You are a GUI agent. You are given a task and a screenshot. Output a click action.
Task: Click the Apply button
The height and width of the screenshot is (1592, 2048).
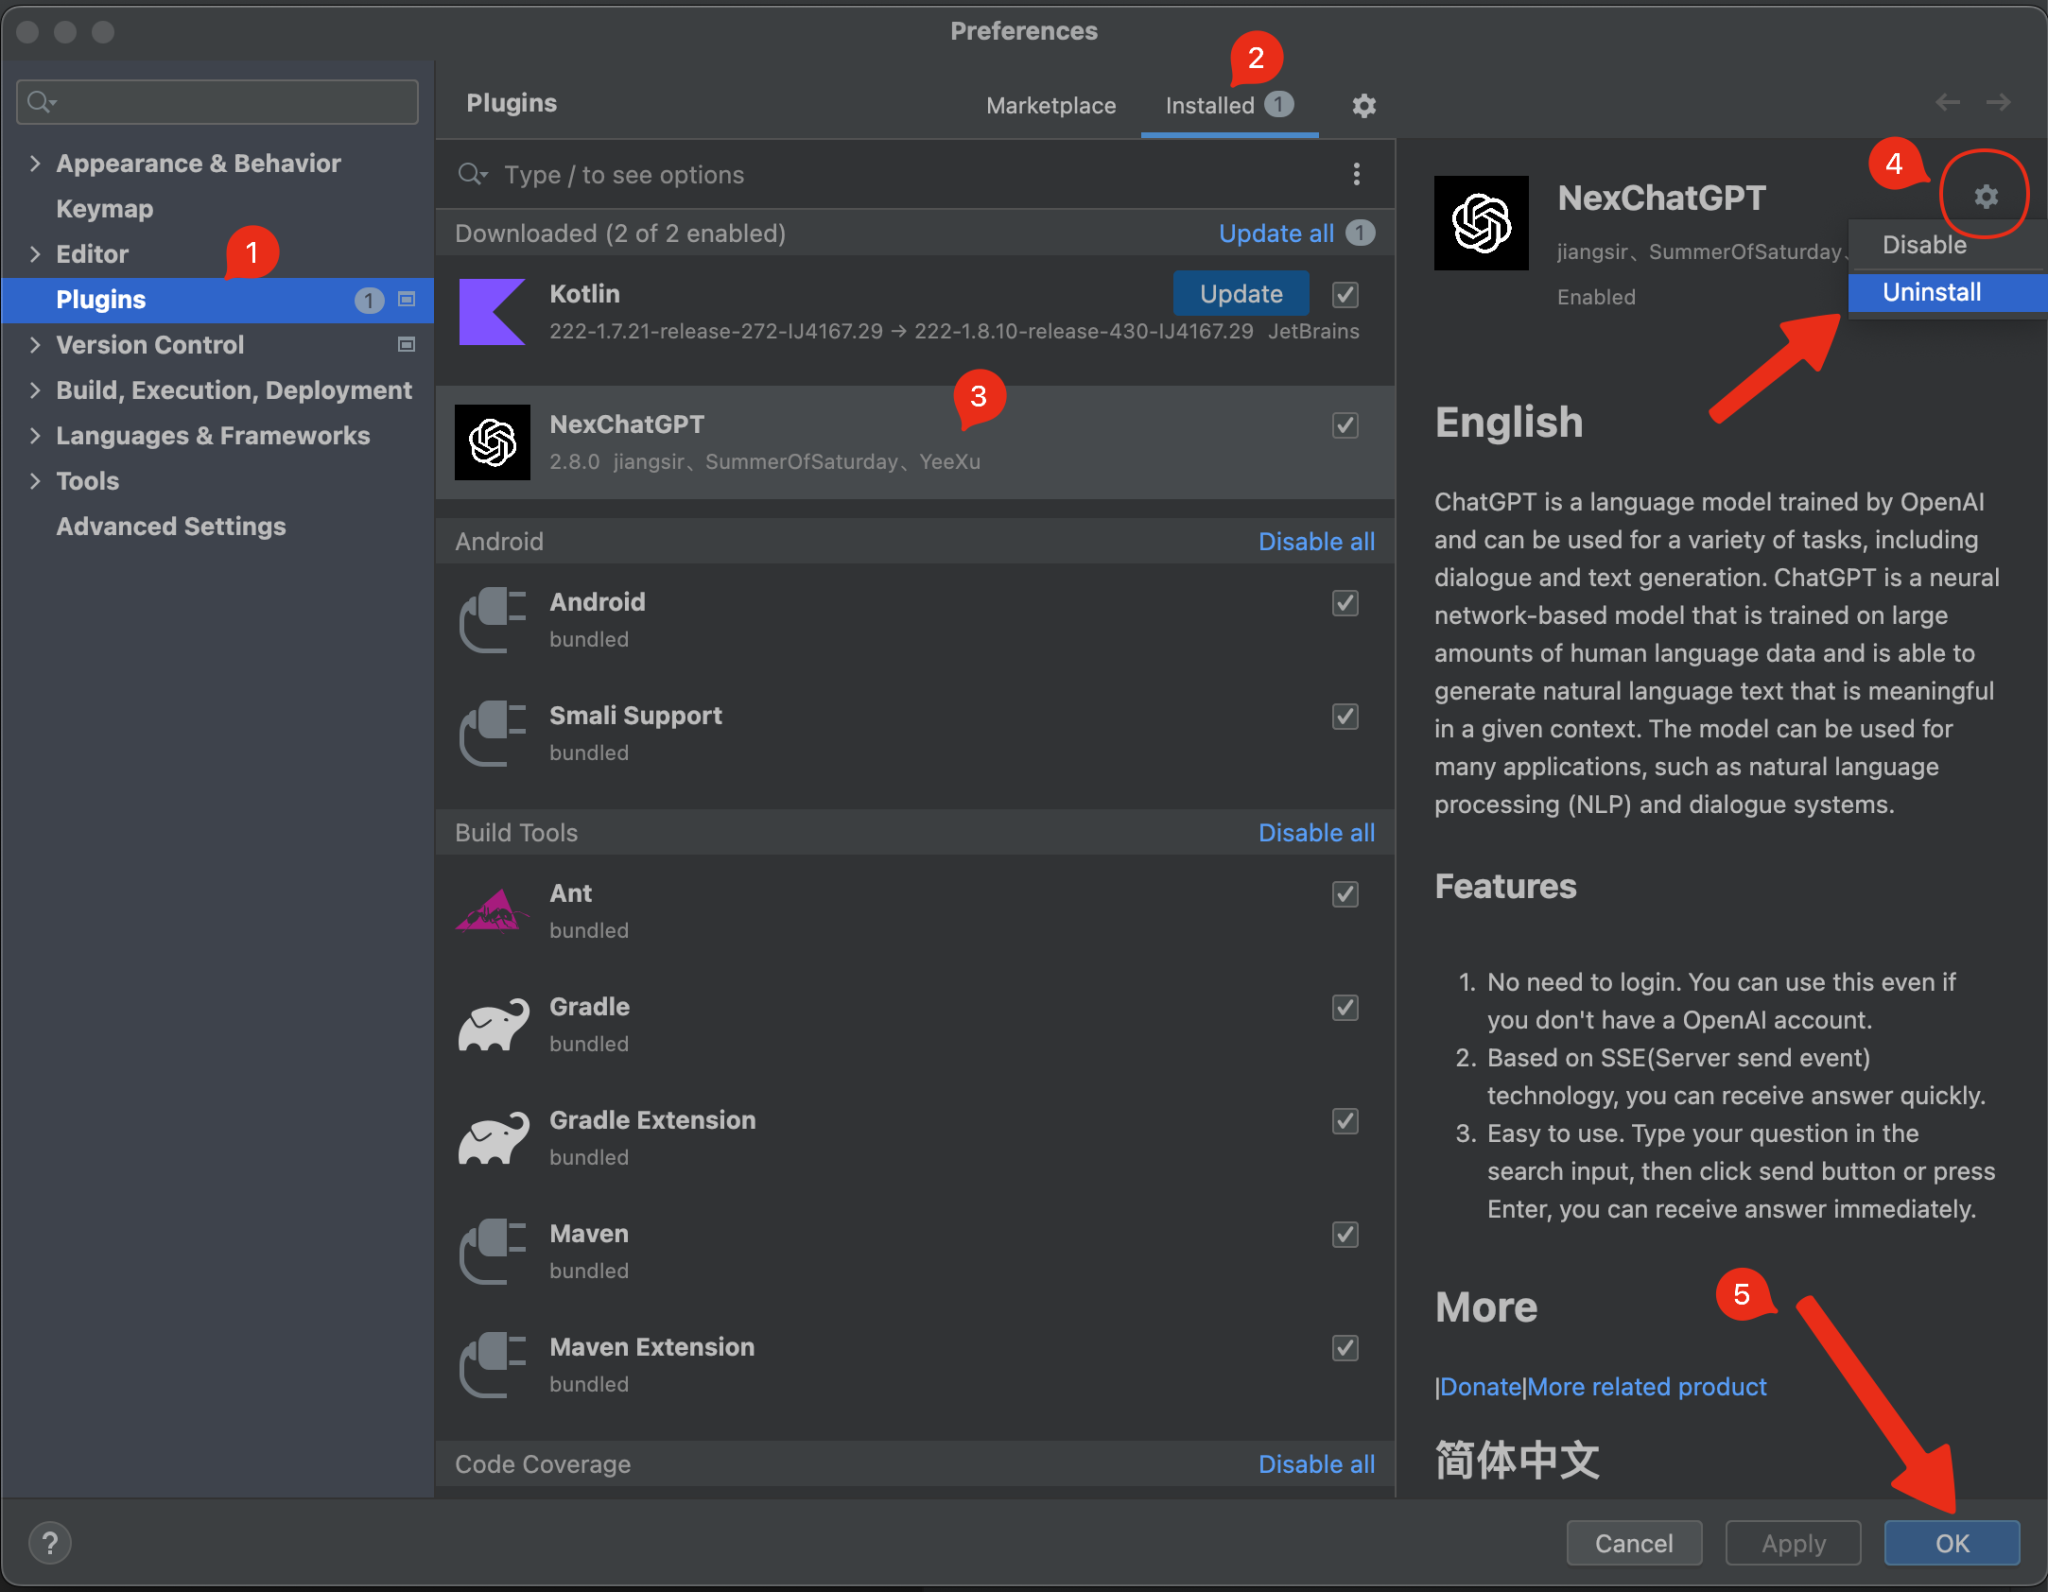1793,1543
